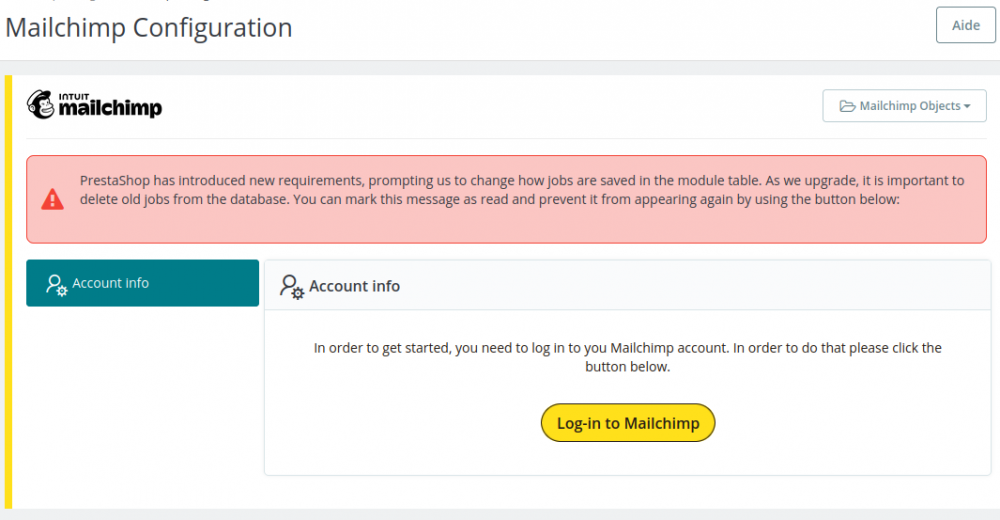Click the Intuit Mailchimp wordmark

coord(110,108)
